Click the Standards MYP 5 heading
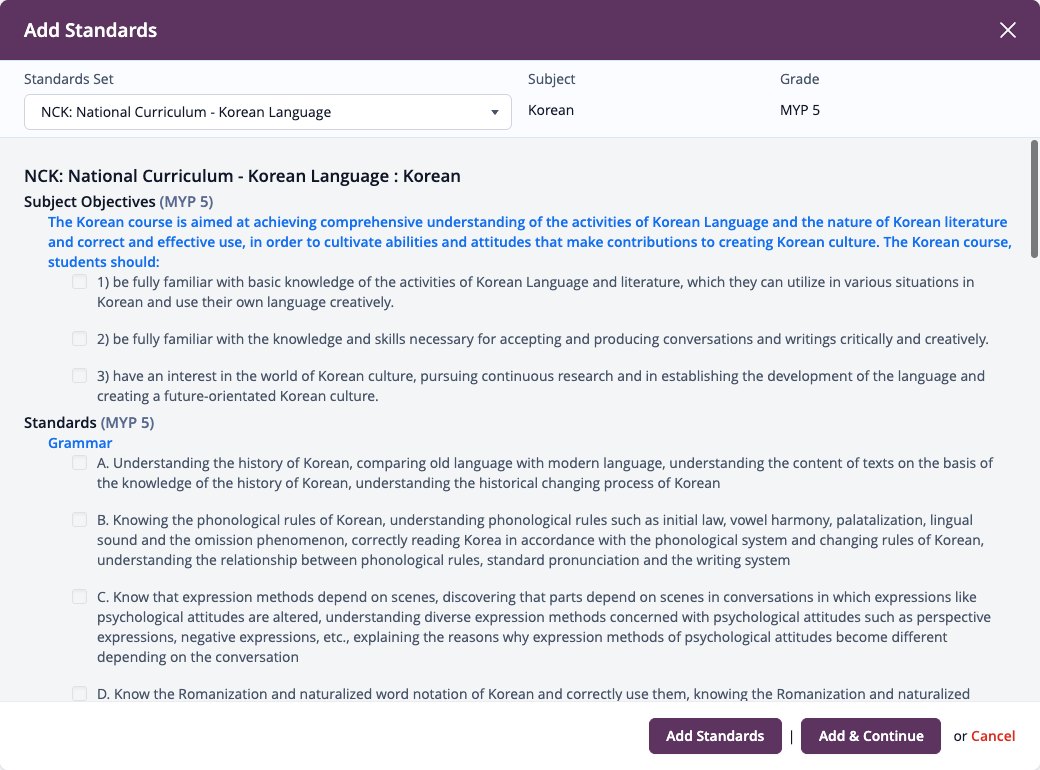Viewport: 1040px width, 770px height. point(89,422)
